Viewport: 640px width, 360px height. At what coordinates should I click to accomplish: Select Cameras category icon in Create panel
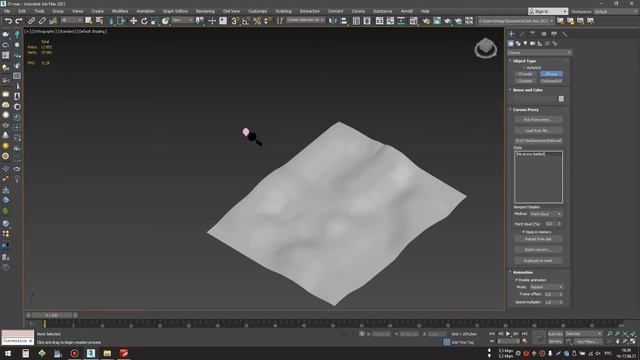click(533, 43)
